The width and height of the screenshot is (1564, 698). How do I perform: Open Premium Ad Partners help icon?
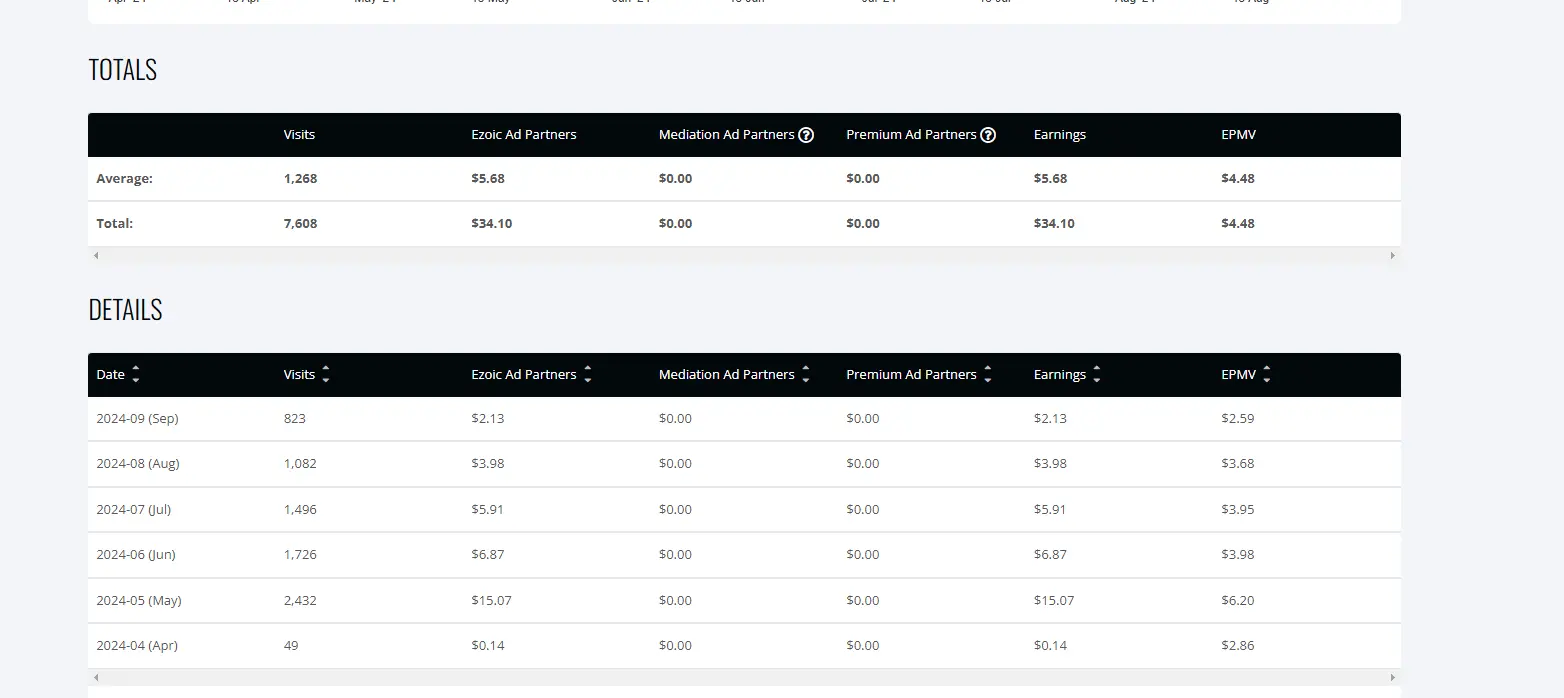click(988, 135)
